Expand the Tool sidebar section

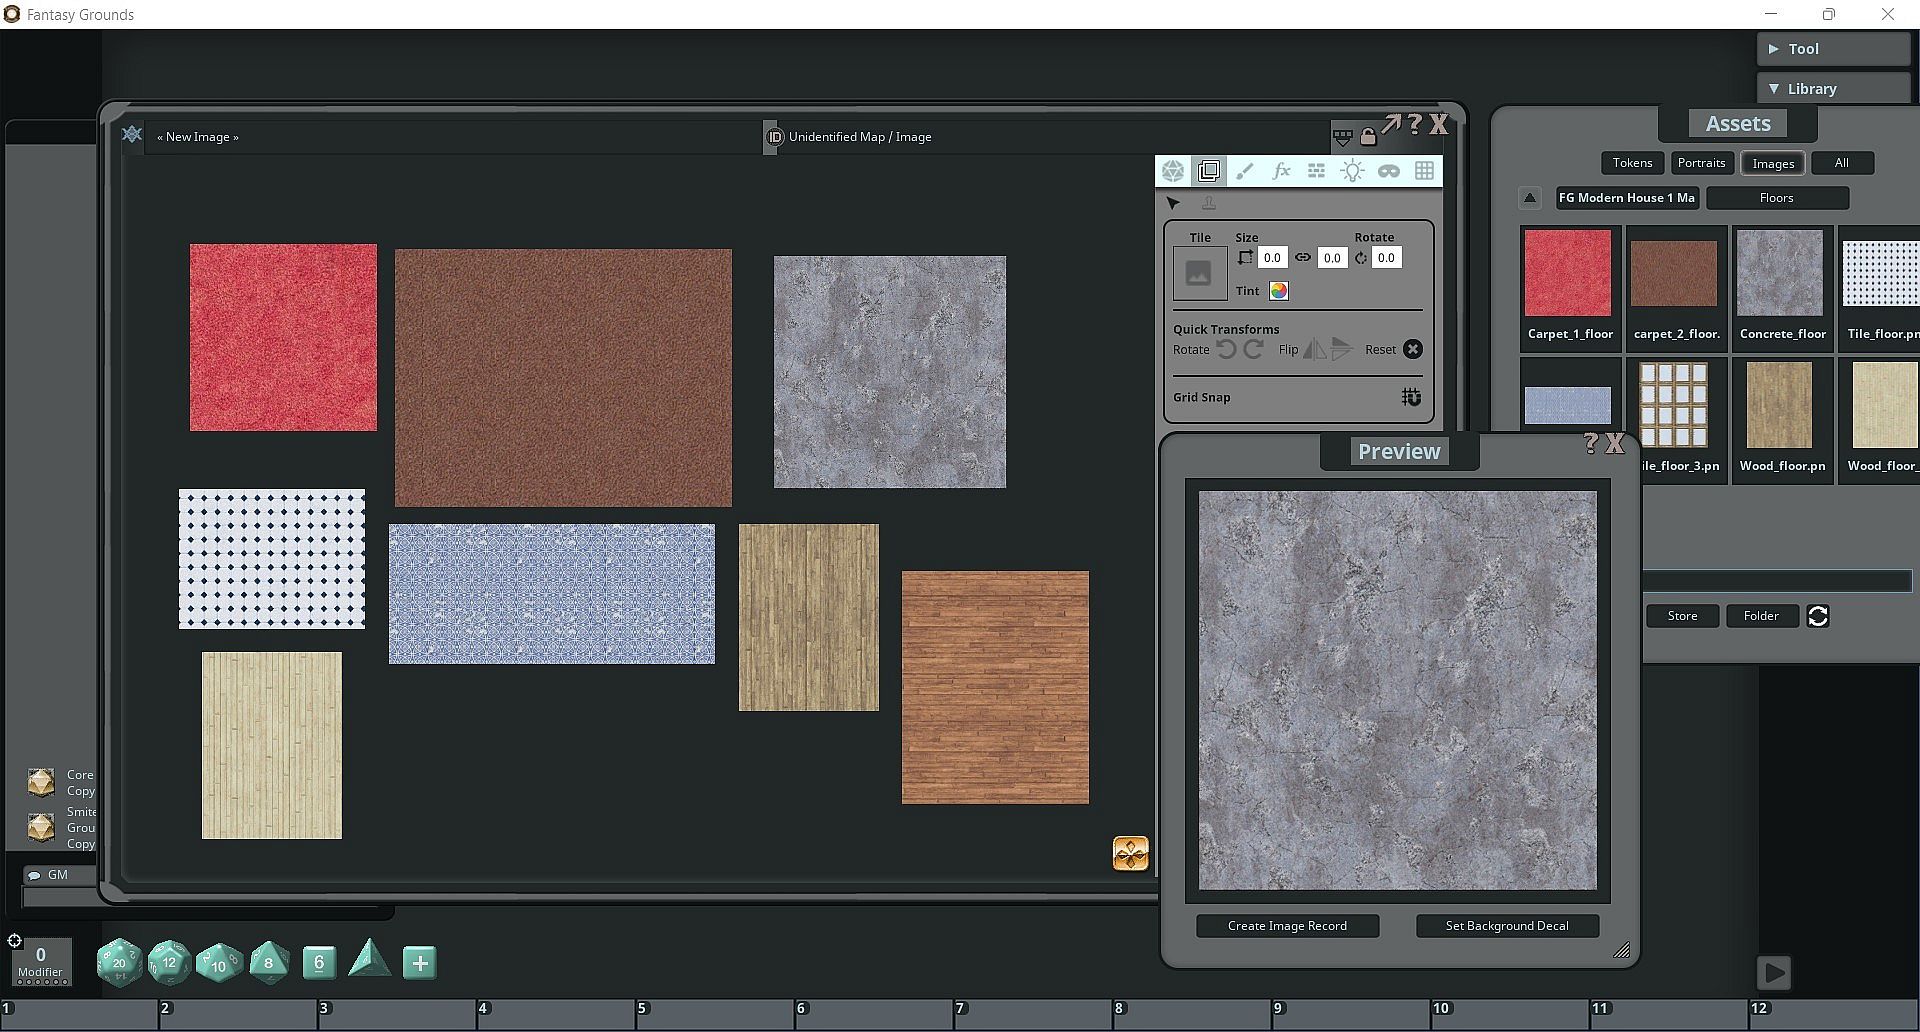(x=1832, y=49)
